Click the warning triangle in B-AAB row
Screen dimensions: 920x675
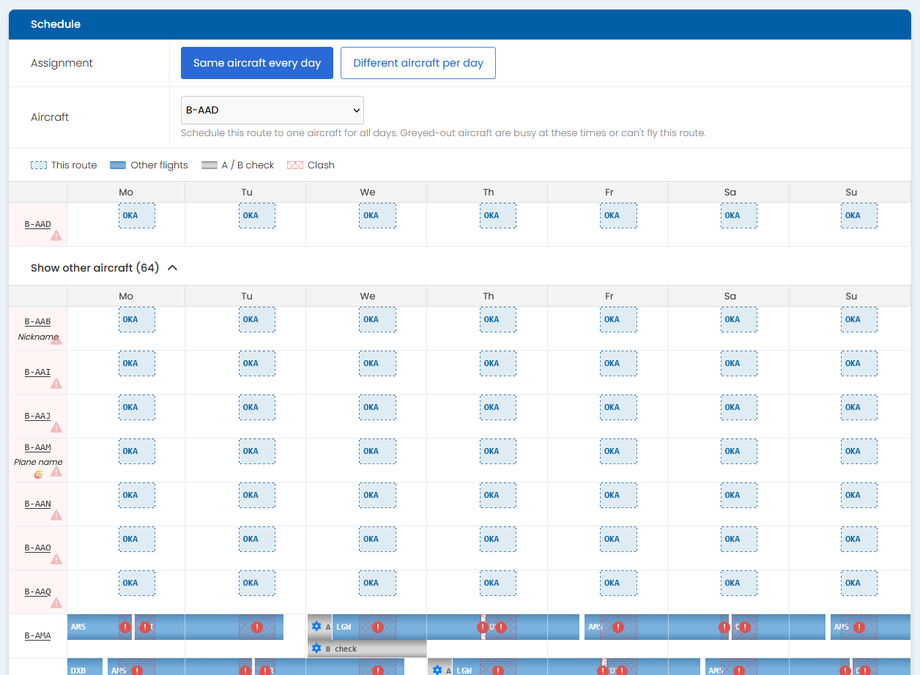coord(56,339)
